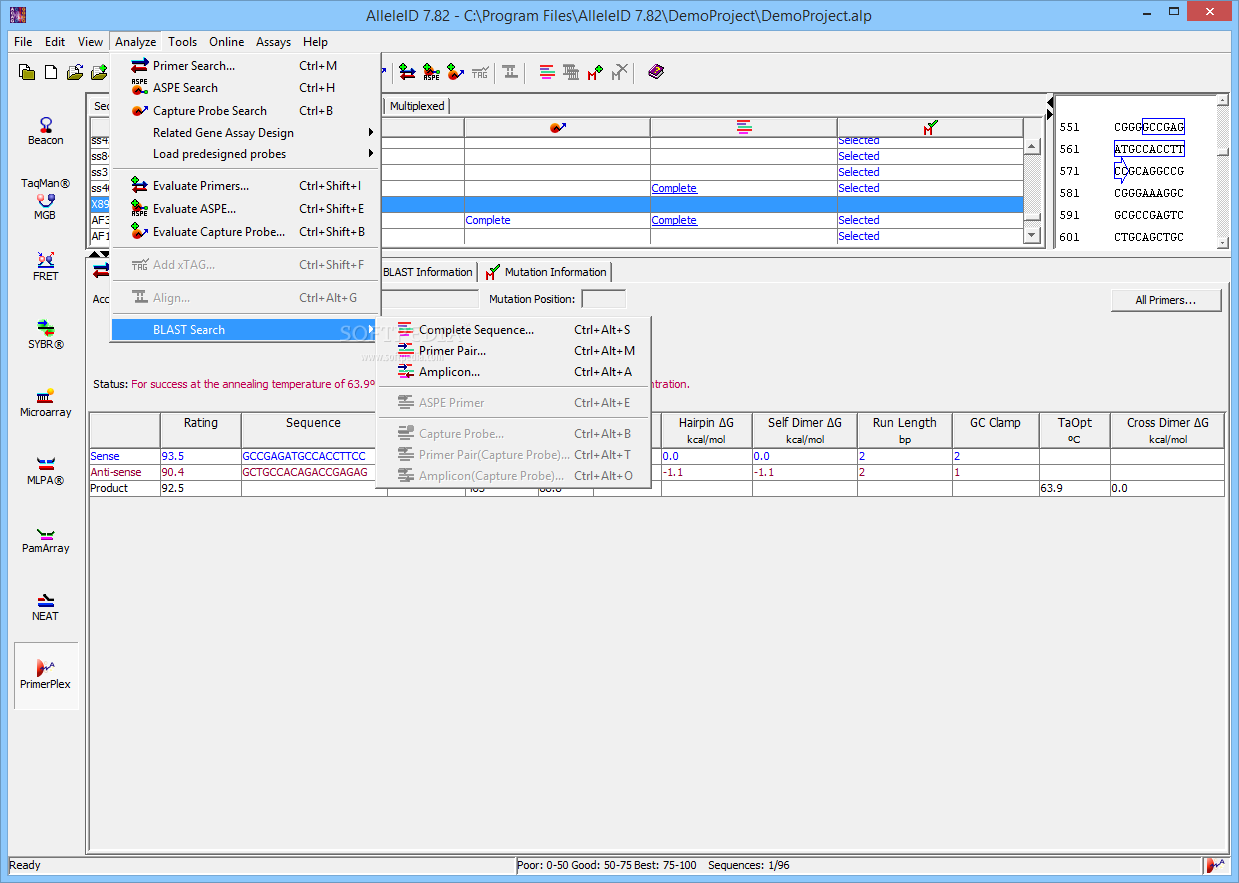Click the gray BLAST toolbar icon
1239x883 pixels.
coord(571,72)
